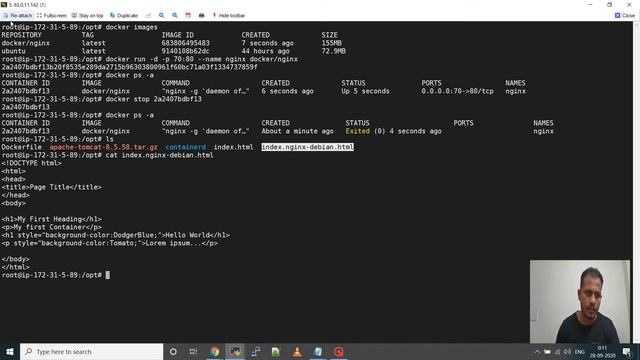Open the green document app on taskbar
This screenshot has height=360, width=640.
coord(276,351)
